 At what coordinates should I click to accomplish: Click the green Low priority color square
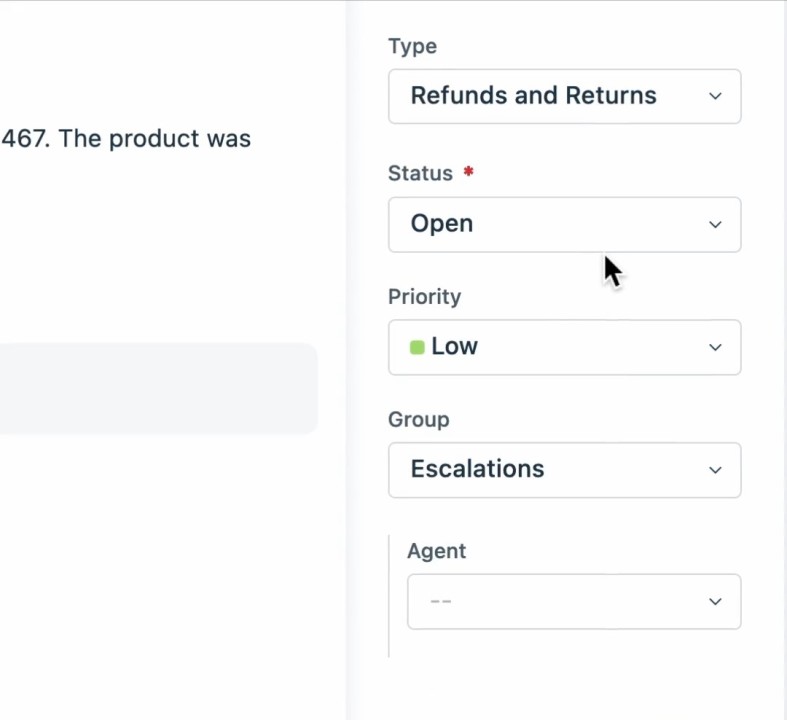coord(417,347)
